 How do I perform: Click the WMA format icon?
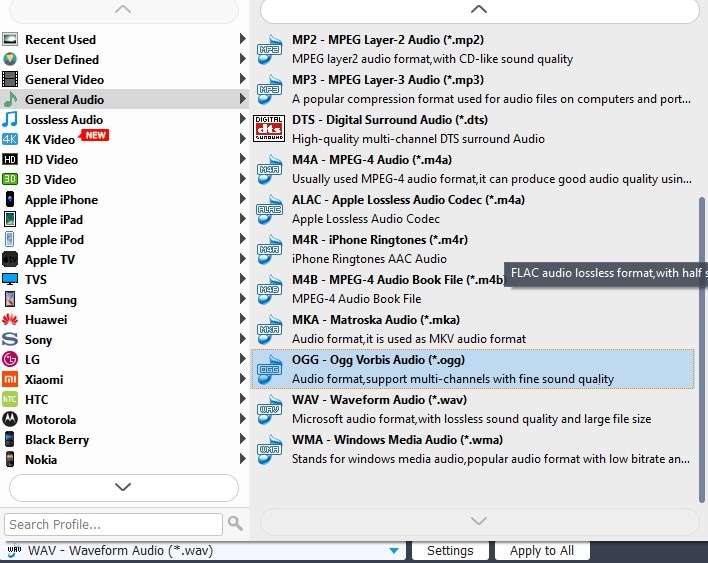pyautogui.click(x=270, y=449)
